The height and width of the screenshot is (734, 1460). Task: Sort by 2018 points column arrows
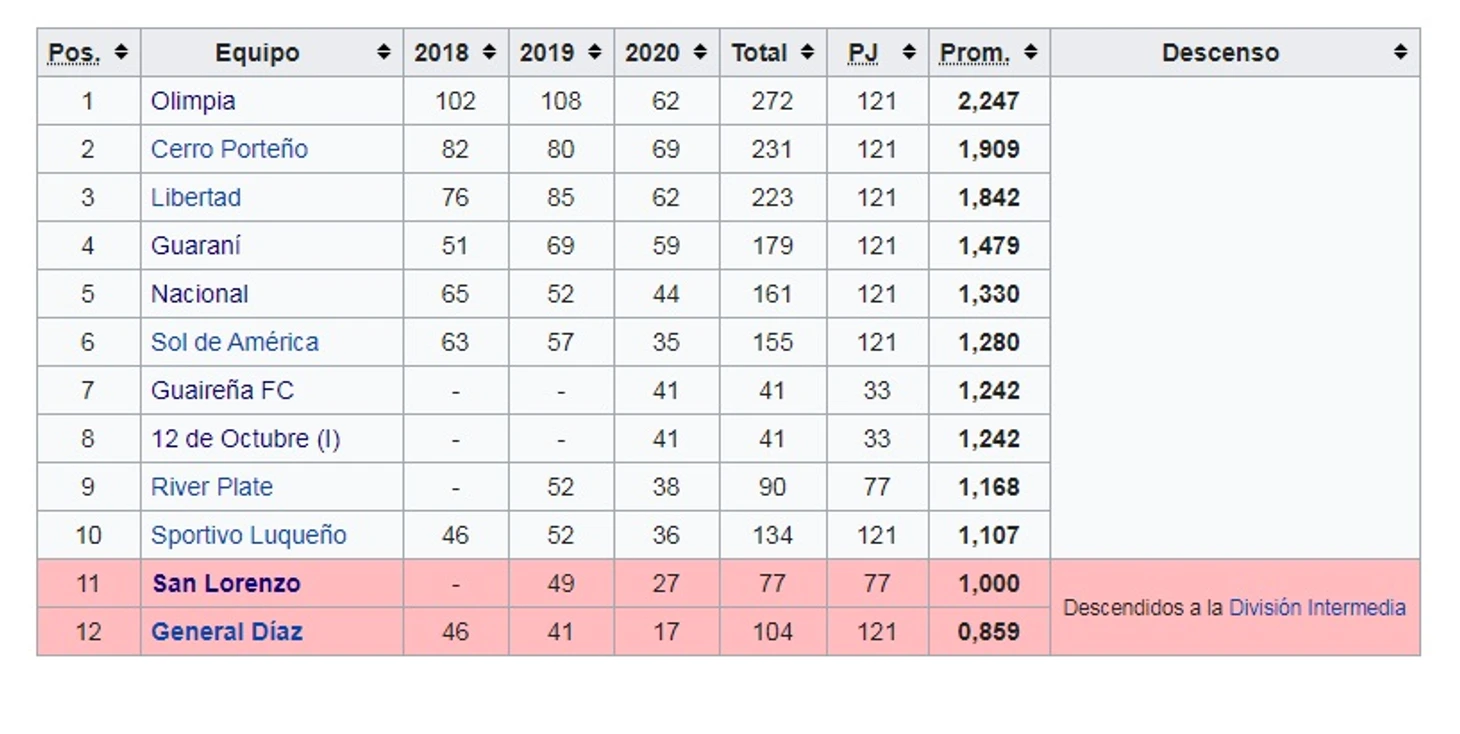489,53
